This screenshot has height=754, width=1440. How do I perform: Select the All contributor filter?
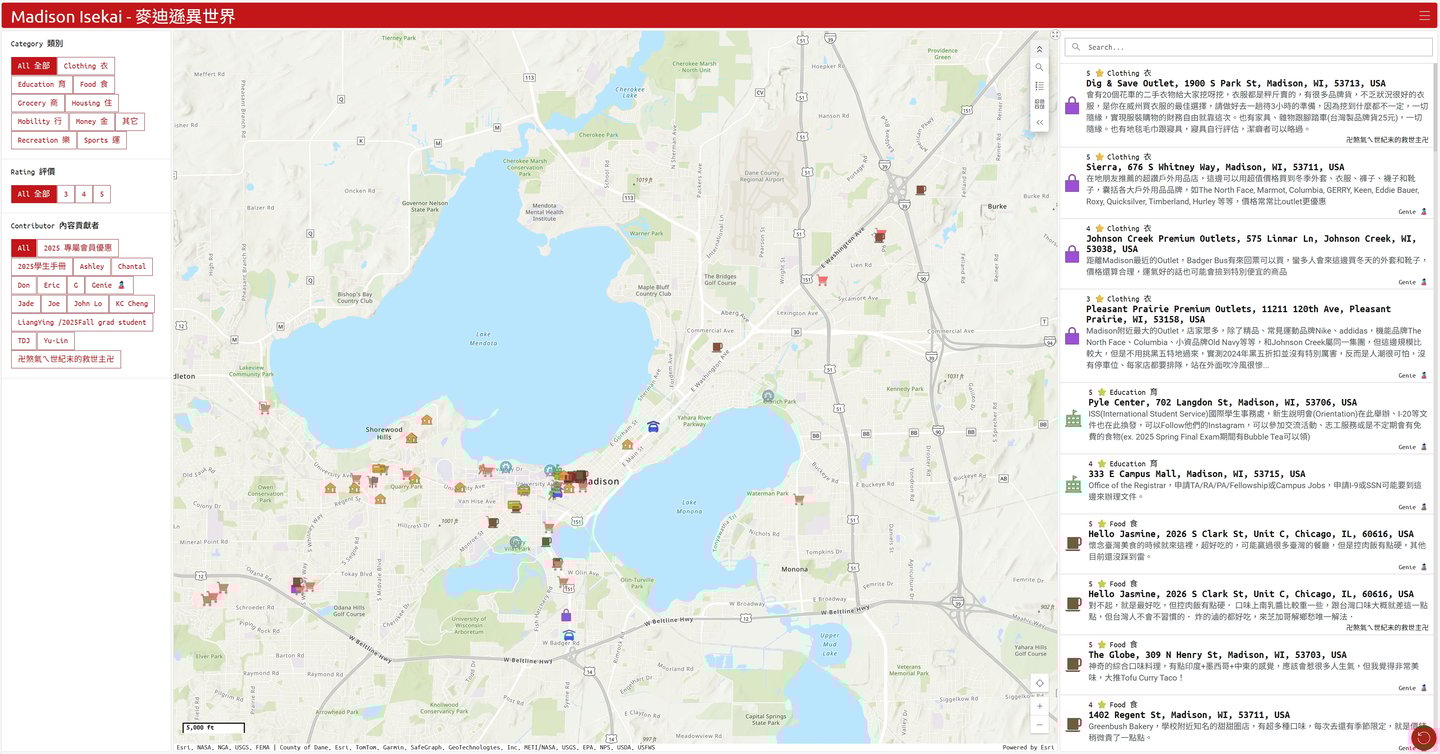[24, 248]
